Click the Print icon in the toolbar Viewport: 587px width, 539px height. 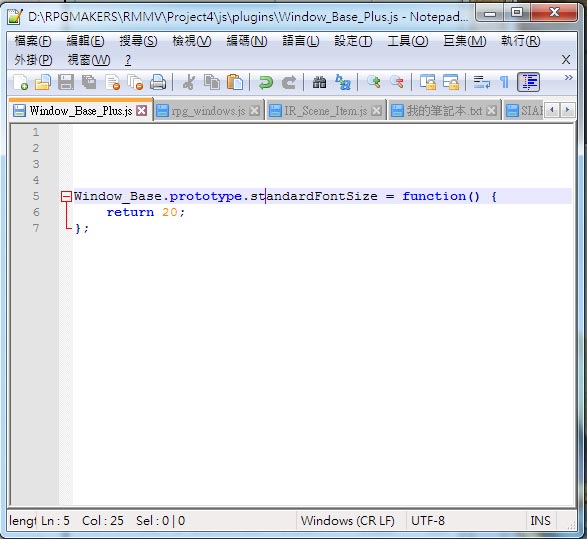(158, 82)
